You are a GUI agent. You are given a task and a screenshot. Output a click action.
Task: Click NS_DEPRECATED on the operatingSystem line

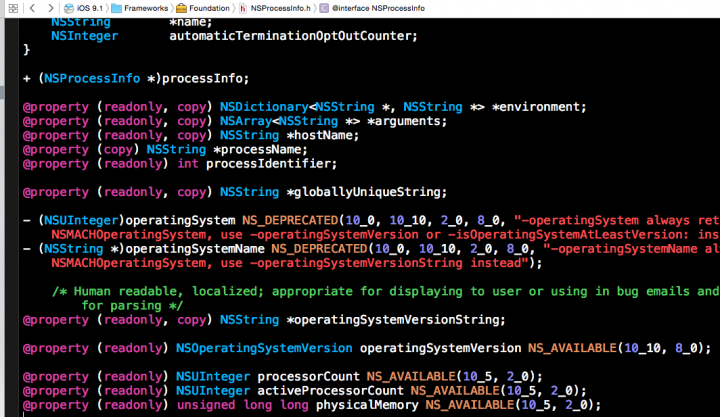point(290,221)
